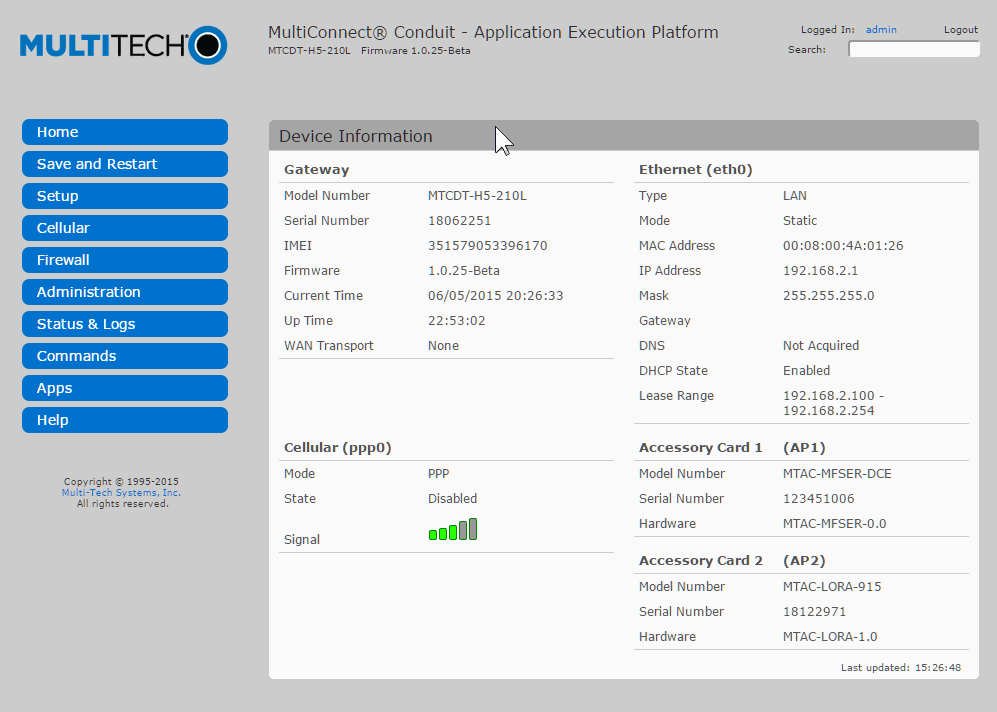
Task: Click the MultiTech logo
Action: 123,45
